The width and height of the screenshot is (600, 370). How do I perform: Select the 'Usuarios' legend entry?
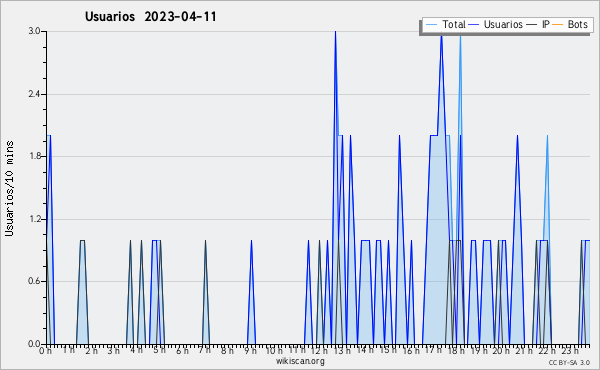click(496, 25)
